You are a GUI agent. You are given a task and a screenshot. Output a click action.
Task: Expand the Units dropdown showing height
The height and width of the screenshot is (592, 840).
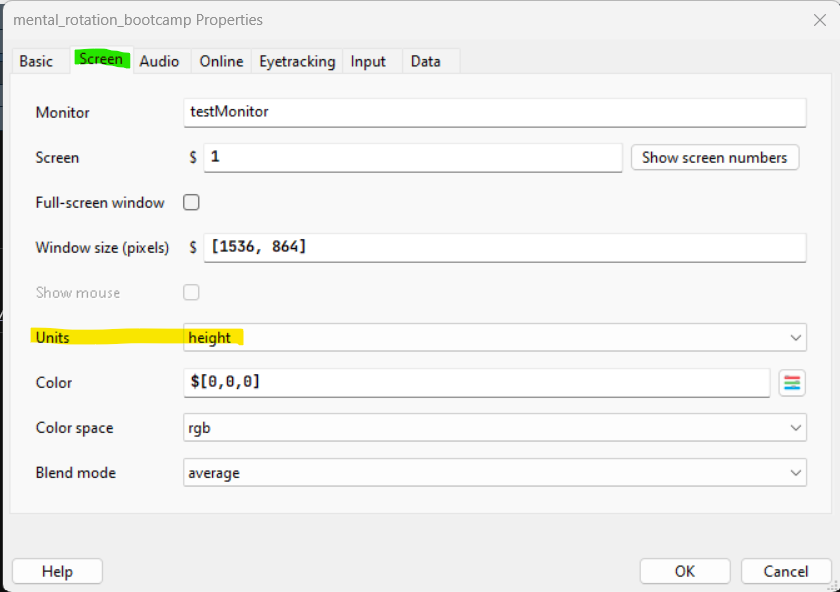point(495,338)
